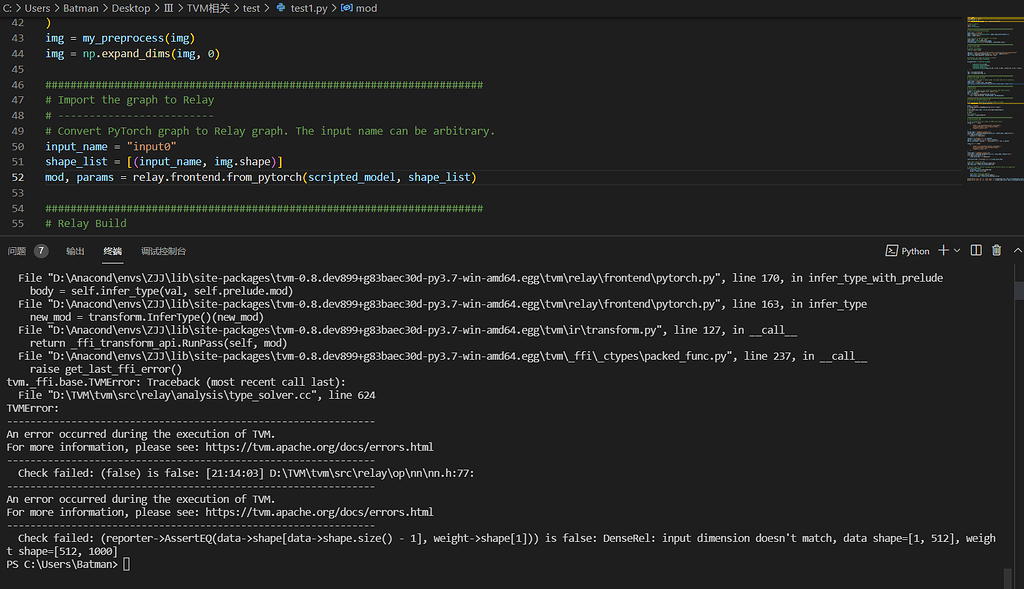The width and height of the screenshot is (1024, 589).
Task: Split the terminal pane
Action: tap(976, 250)
